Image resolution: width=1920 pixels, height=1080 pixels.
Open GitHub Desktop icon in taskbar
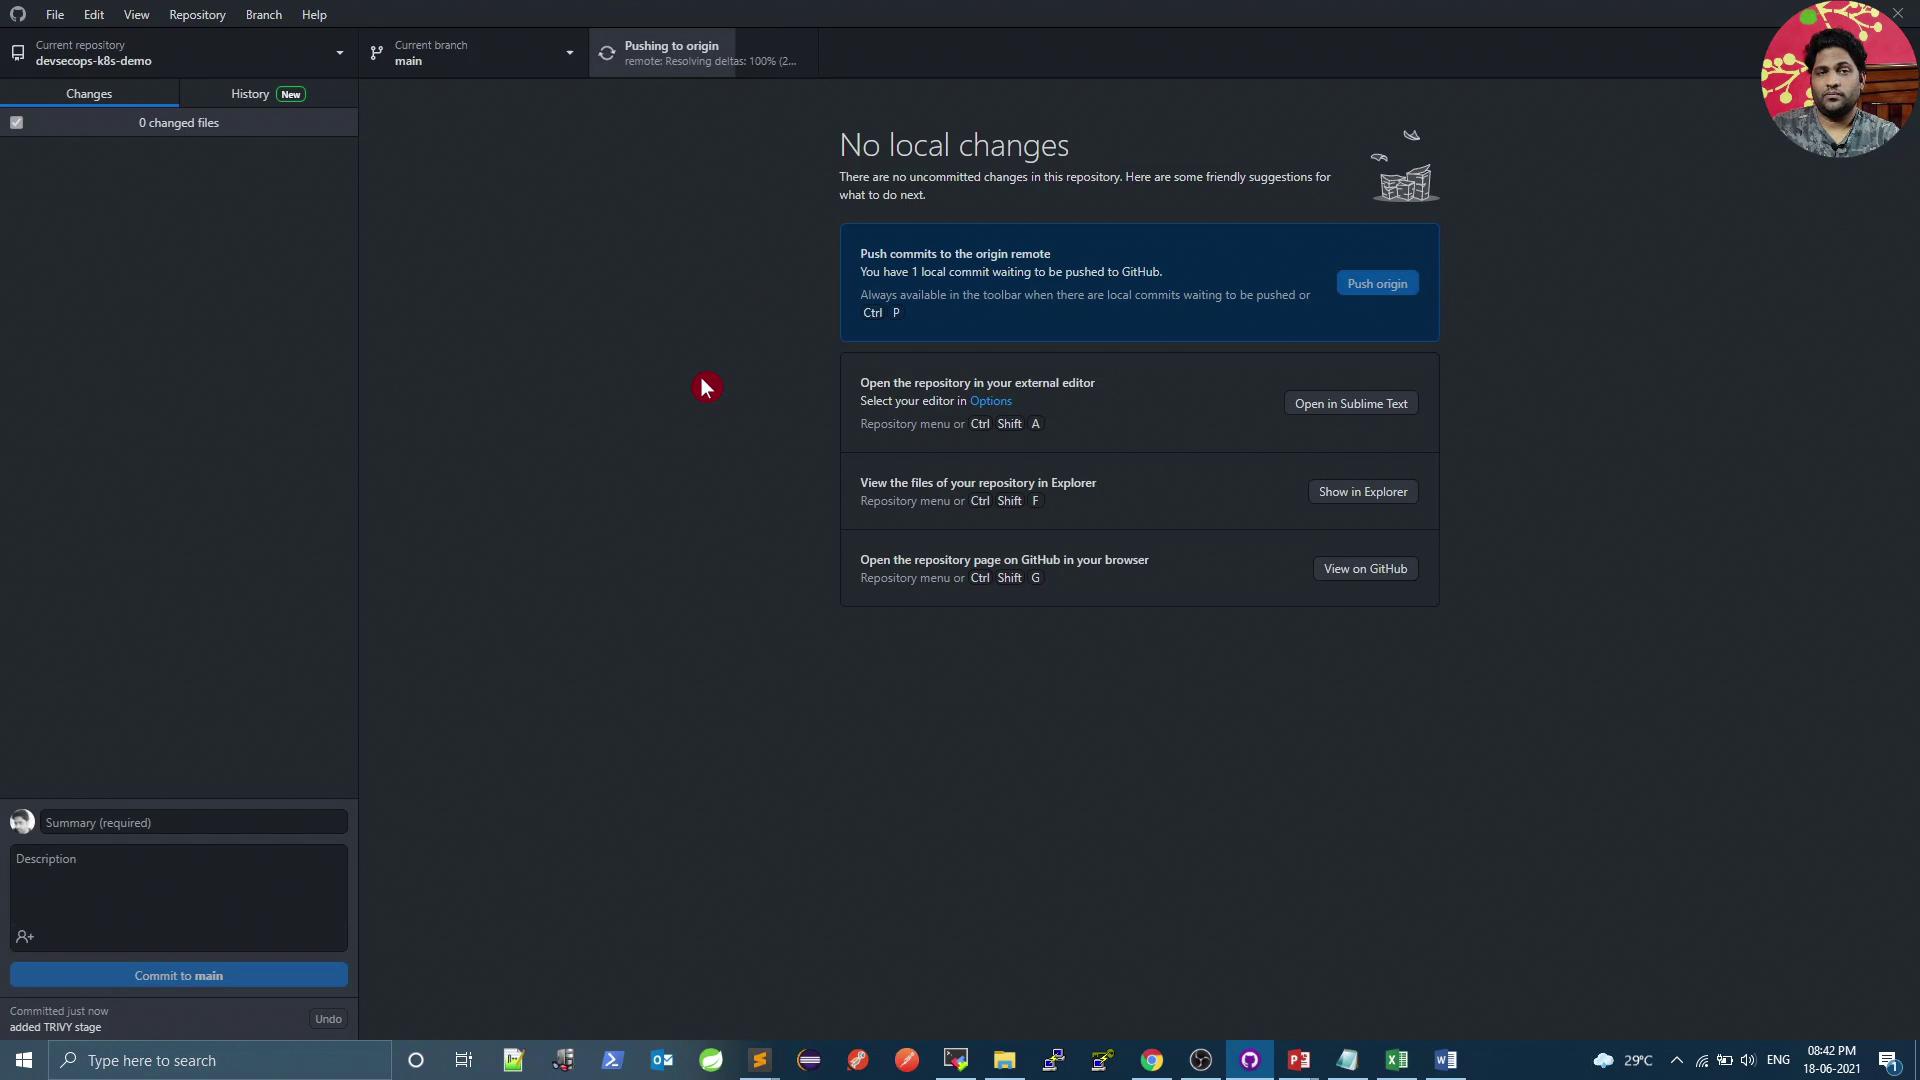pos(1250,1060)
